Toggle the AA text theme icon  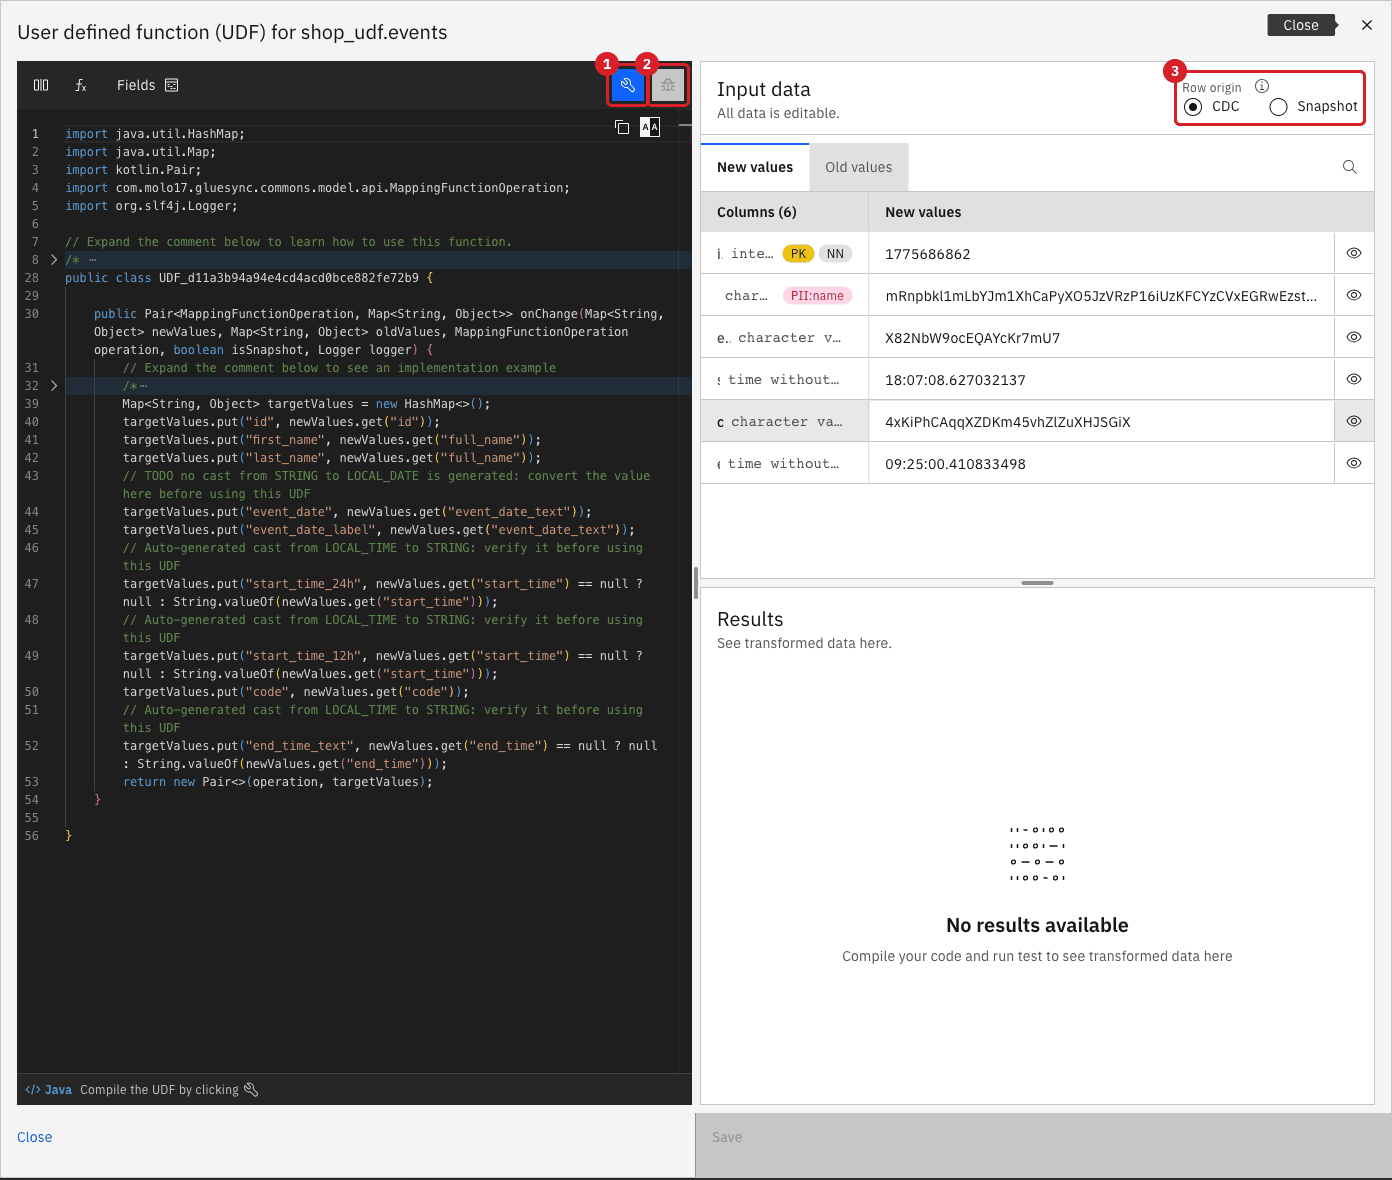650,127
